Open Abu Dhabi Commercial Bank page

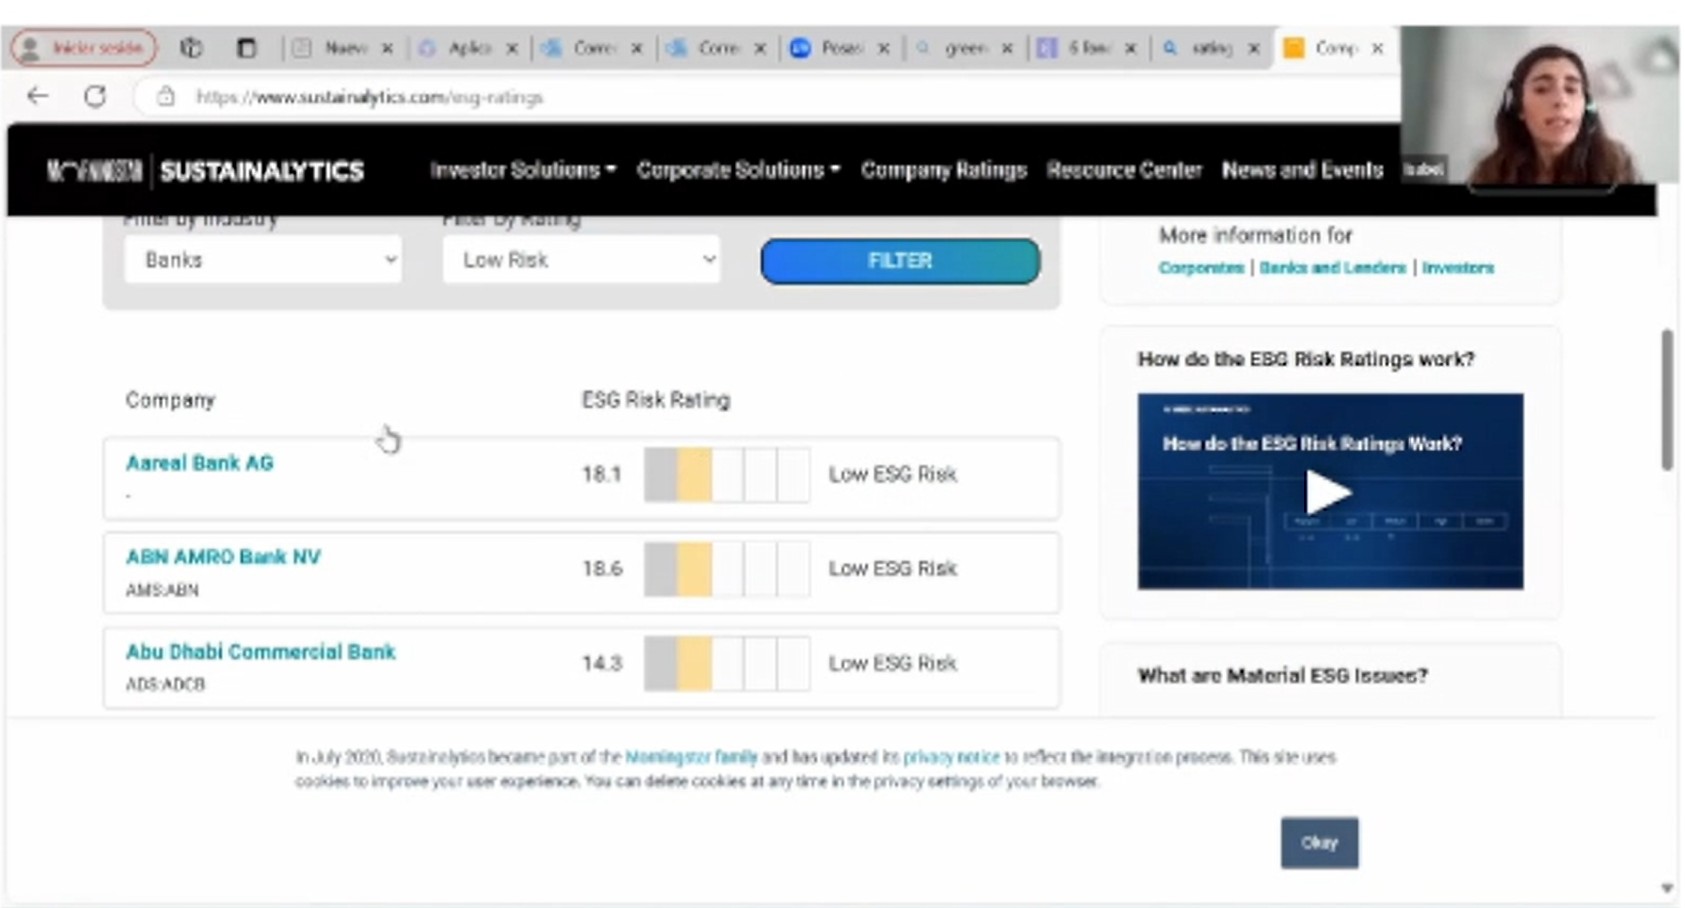point(260,652)
